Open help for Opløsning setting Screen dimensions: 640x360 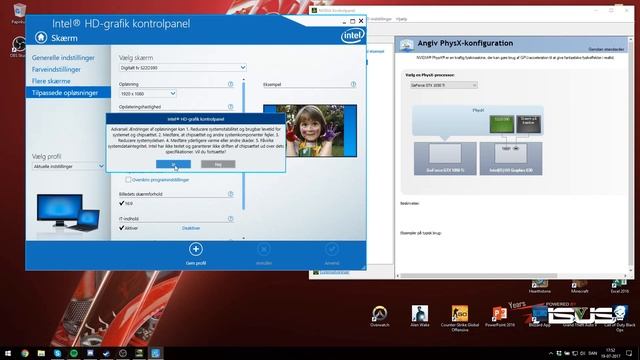point(231,84)
